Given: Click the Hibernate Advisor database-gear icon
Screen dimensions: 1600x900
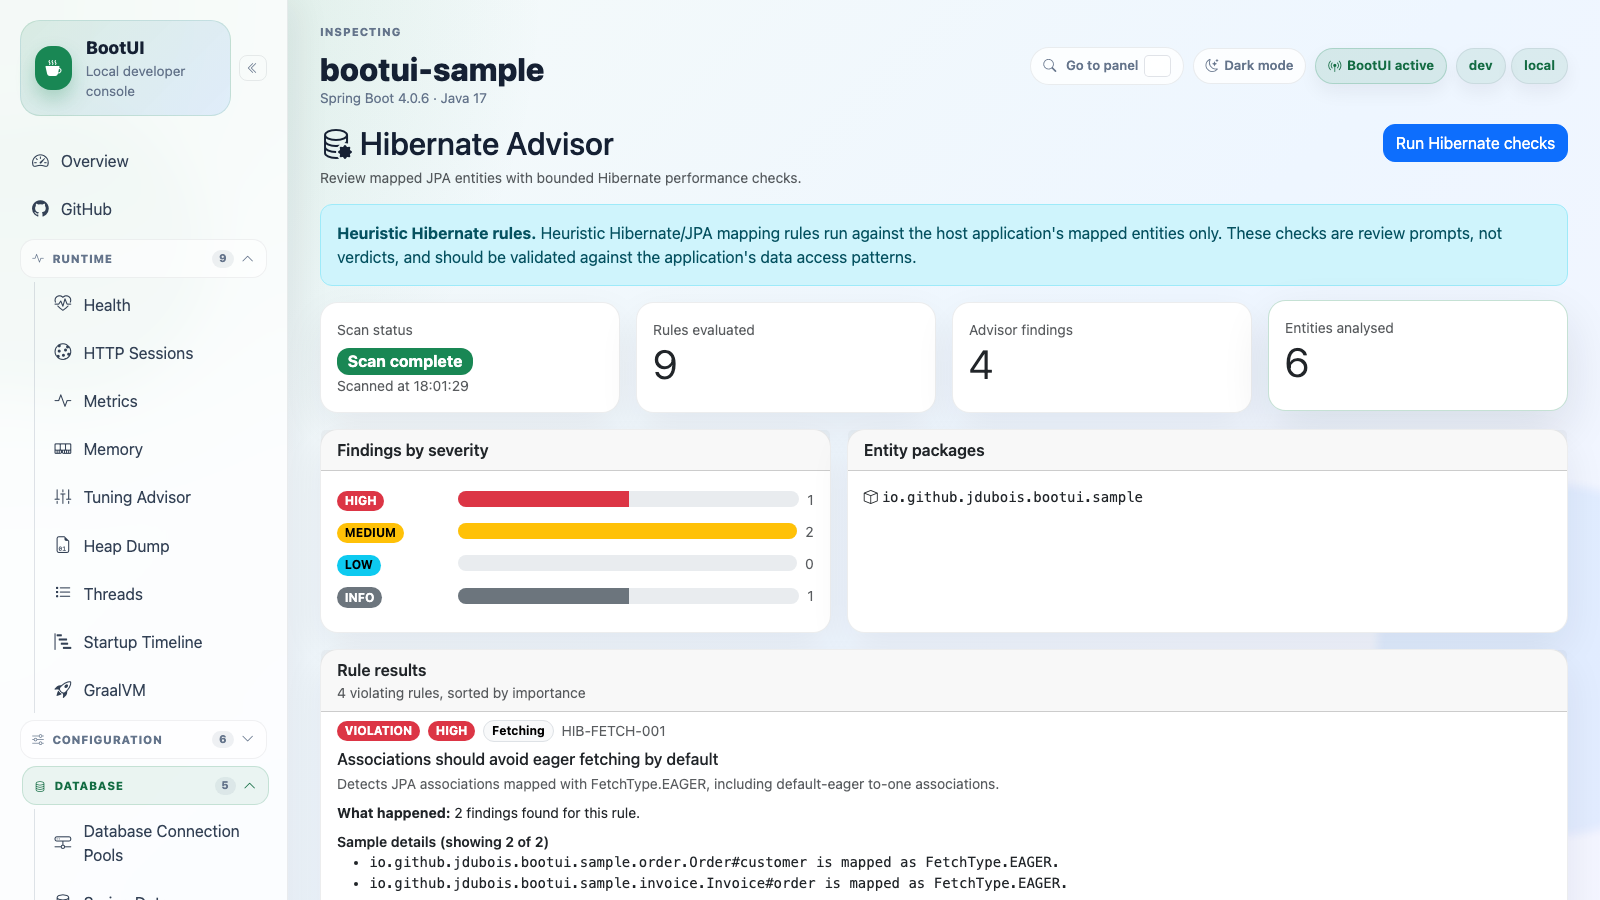Looking at the screenshot, I should tap(337, 144).
